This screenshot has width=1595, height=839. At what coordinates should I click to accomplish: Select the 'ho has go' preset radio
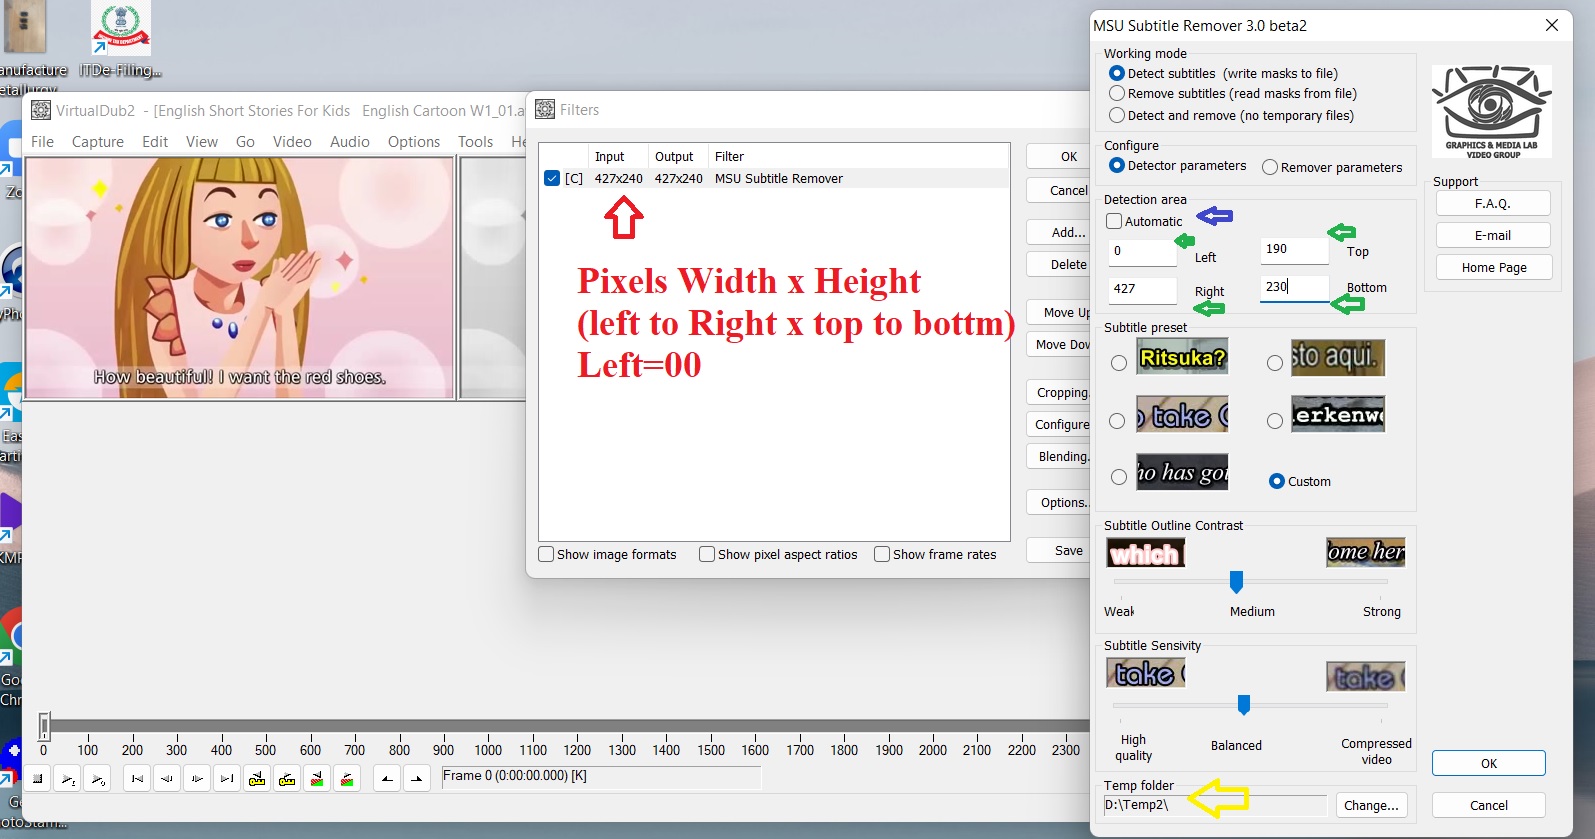(x=1119, y=477)
